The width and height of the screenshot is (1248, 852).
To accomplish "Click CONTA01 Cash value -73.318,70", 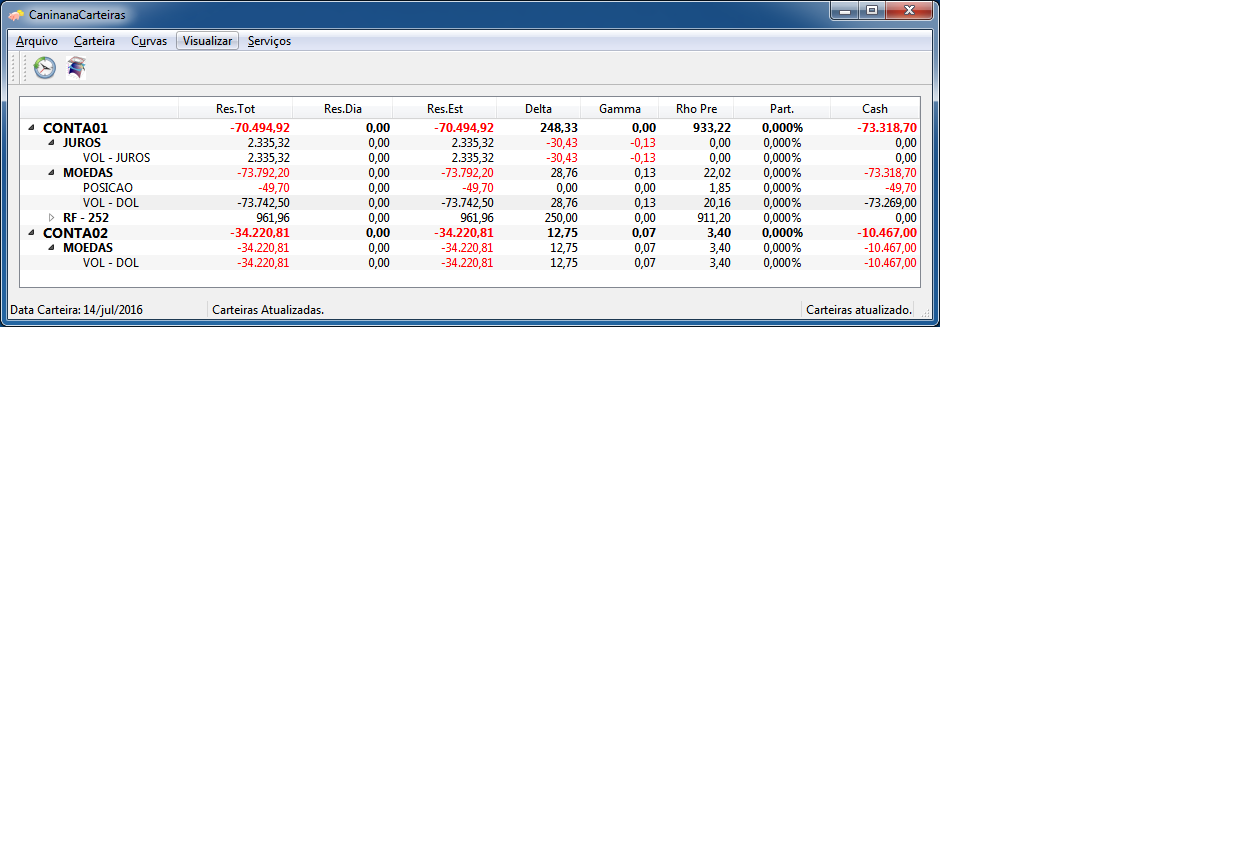I will tap(887, 128).
